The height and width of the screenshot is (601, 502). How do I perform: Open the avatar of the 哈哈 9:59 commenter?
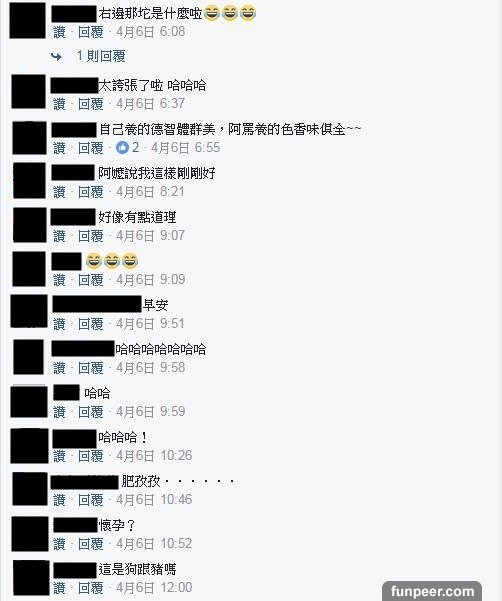(29, 401)
